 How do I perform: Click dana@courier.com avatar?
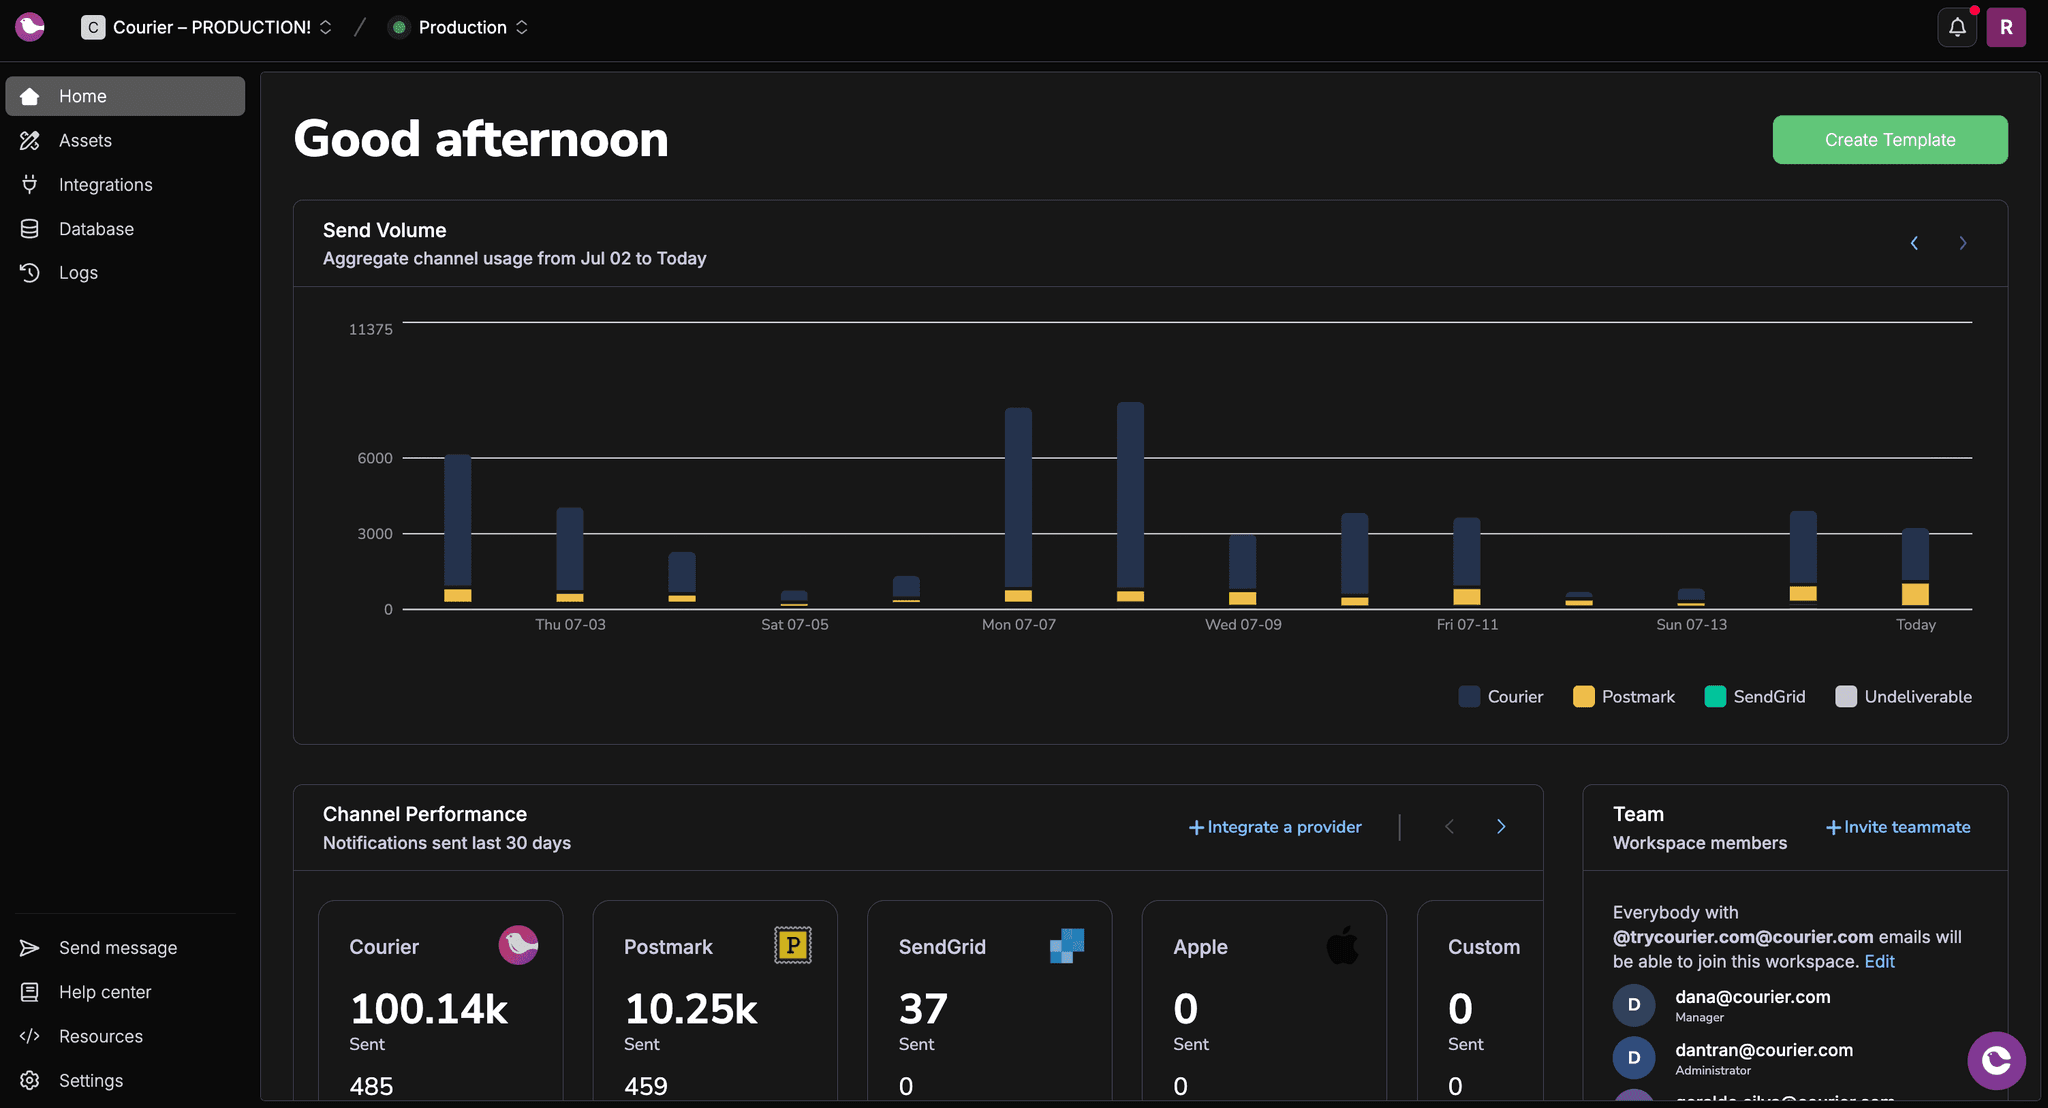pyautogui.click(x=1634, y=1005)
